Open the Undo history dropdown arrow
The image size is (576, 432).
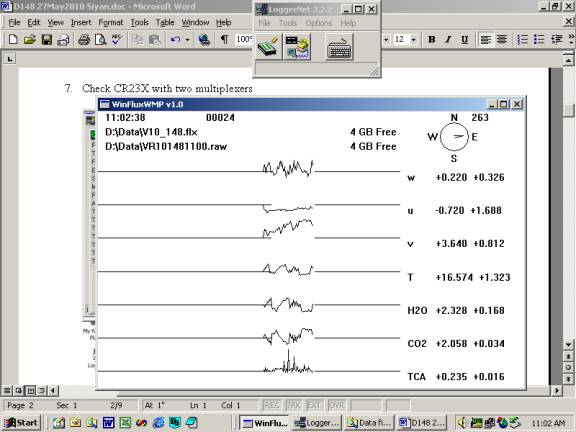187,39
